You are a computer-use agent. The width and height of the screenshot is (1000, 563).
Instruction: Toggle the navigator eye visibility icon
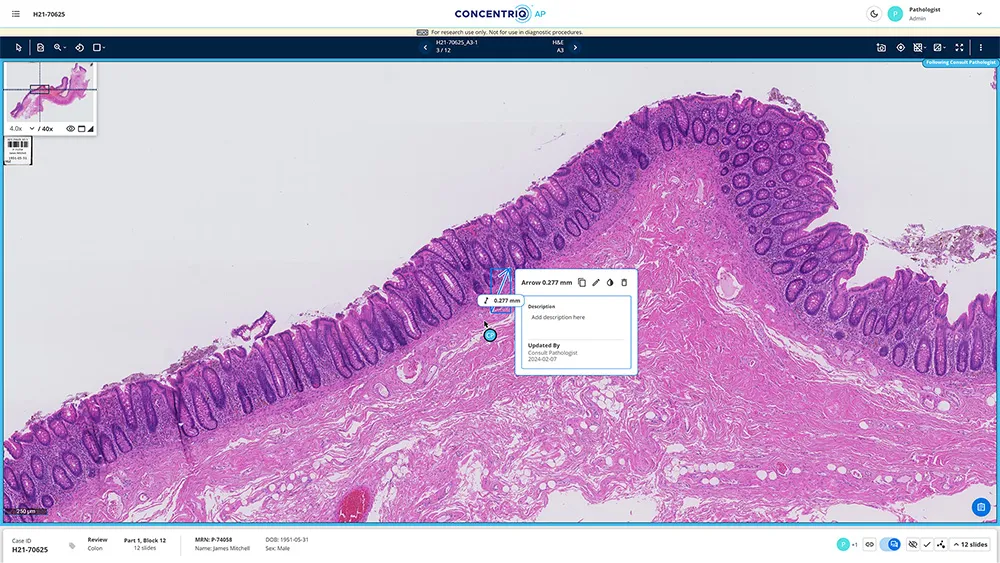[x=71, y=129]
